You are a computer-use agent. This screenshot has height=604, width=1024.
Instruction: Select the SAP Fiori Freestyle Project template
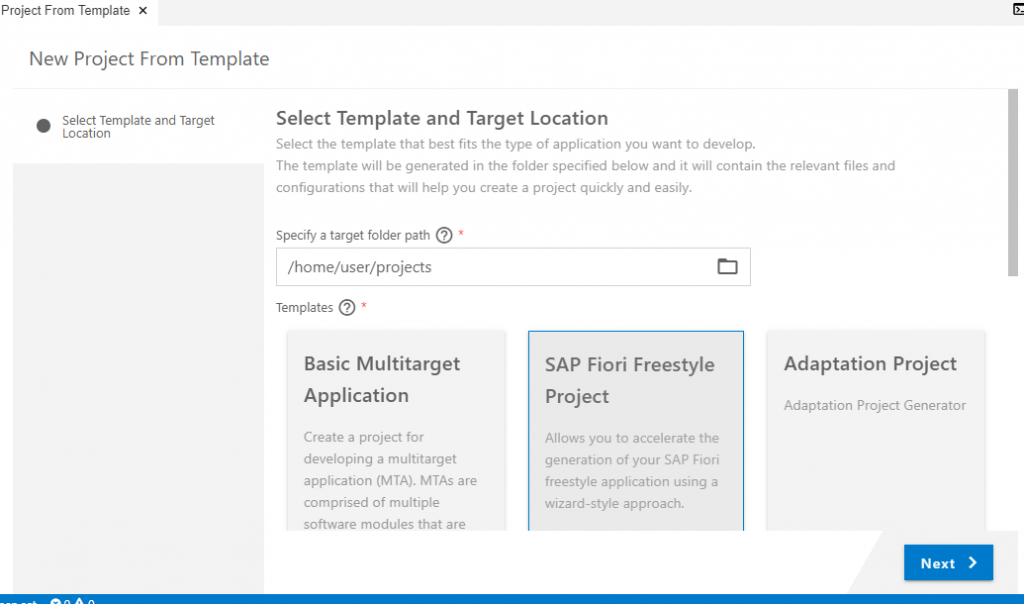click(635, 431)
